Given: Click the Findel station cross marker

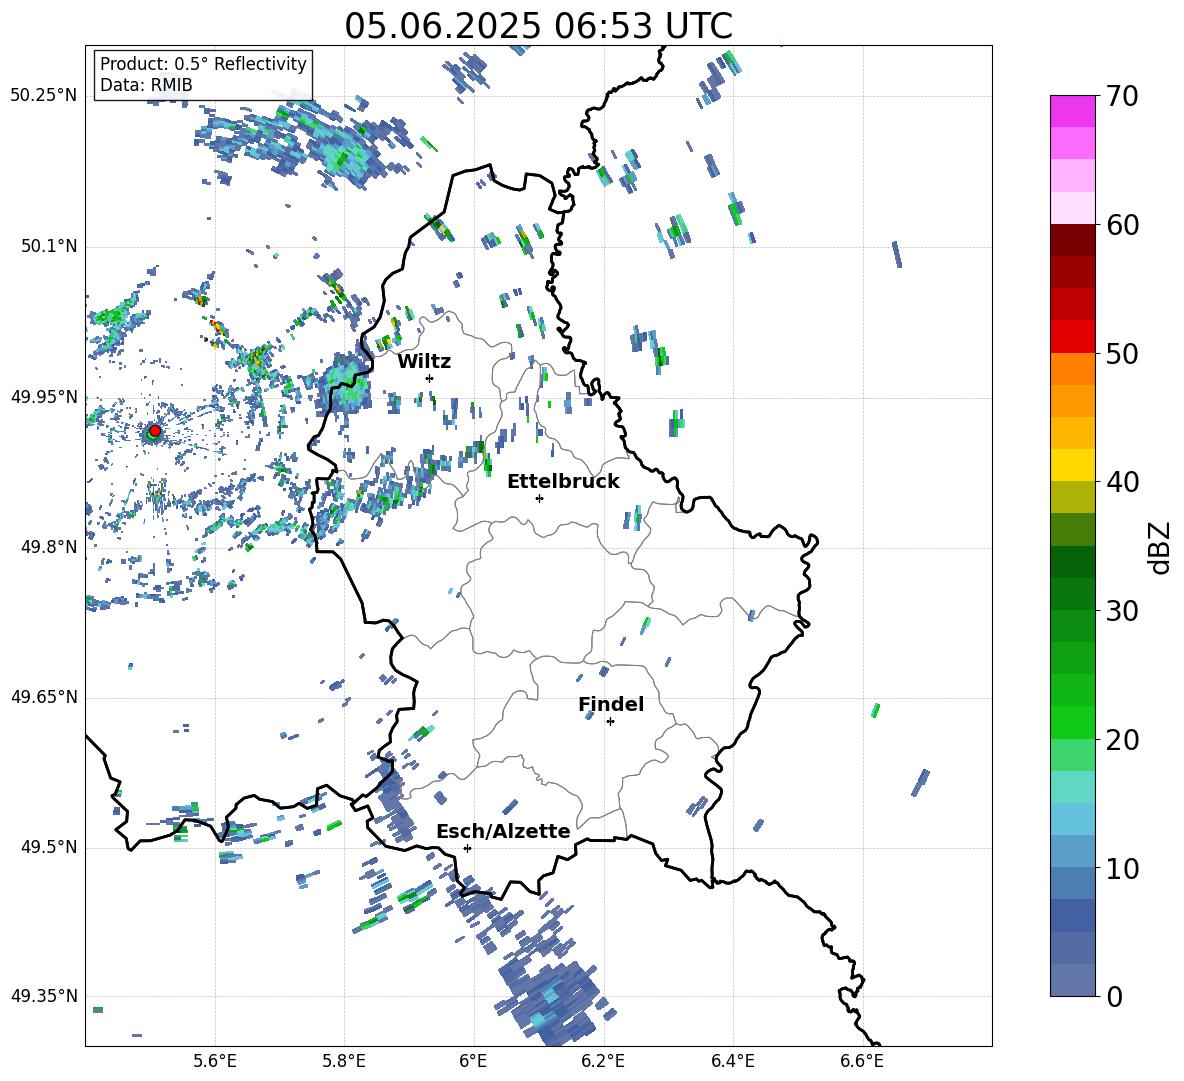Looking at the screenshot, I should click(610, 722).
